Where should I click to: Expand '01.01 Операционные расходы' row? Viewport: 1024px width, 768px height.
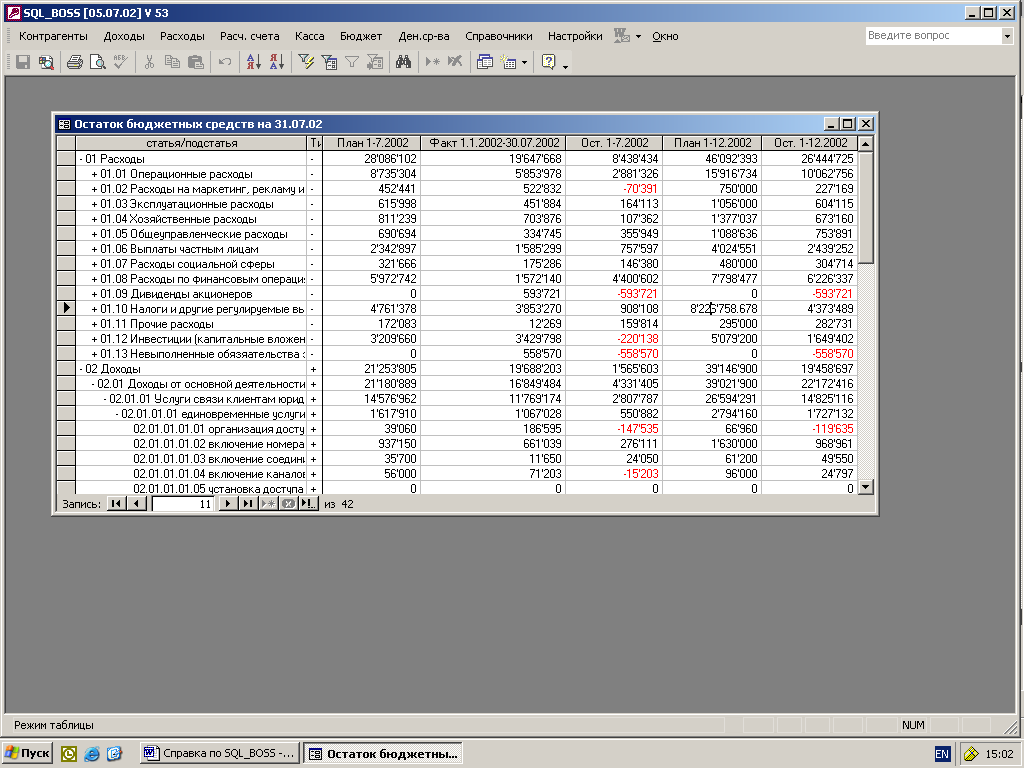coord(94,174)
